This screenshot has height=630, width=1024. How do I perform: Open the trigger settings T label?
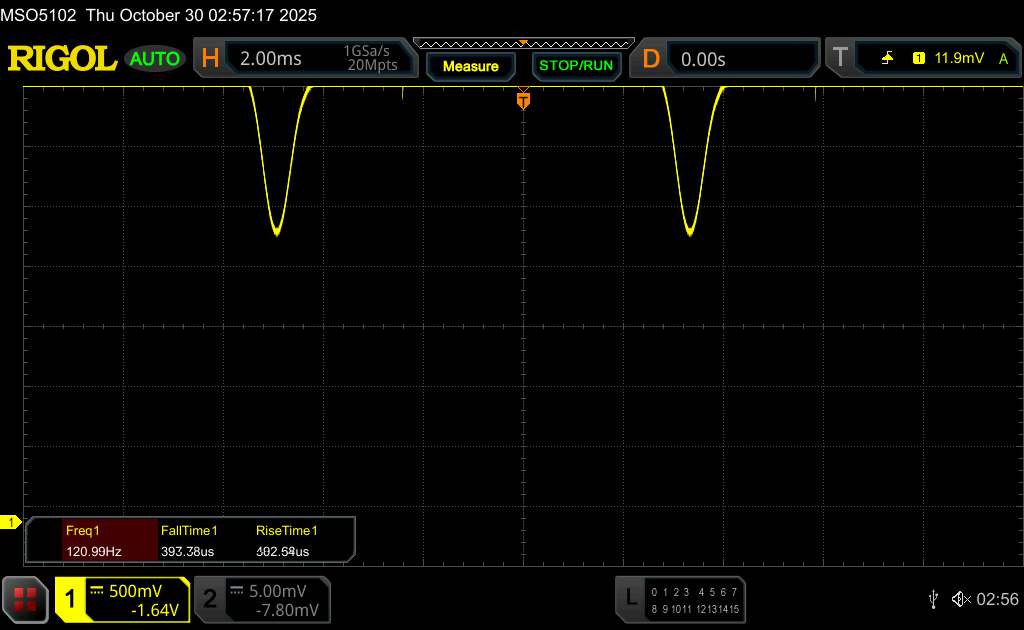(841, 59)
